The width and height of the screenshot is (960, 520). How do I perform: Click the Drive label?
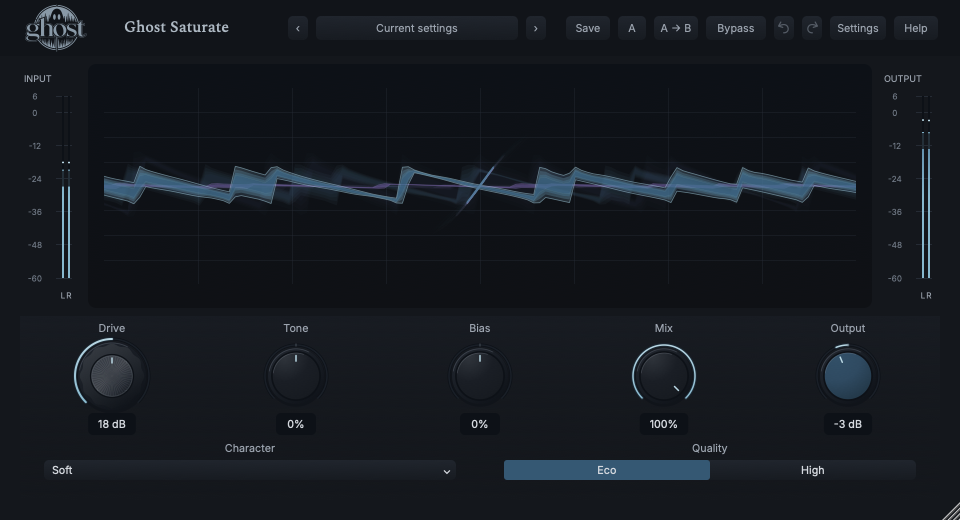click(111, 328)
